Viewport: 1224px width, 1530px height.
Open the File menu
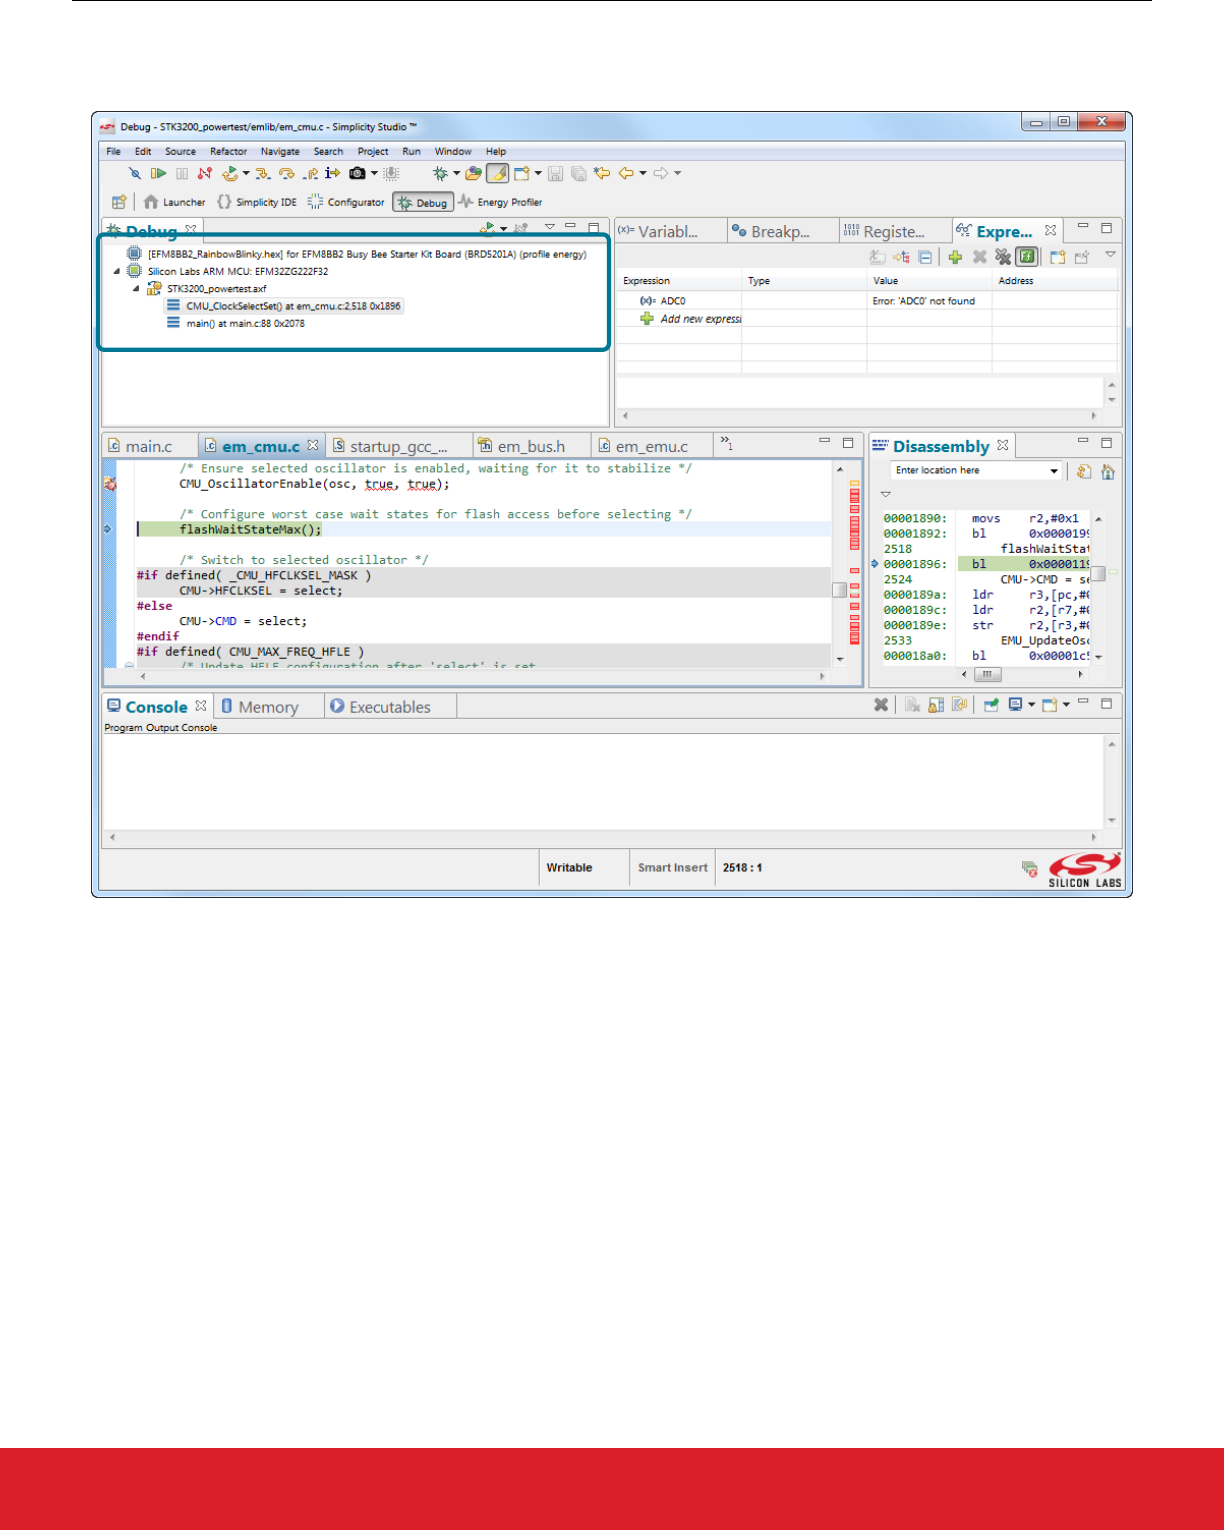(x=113, y=152)
